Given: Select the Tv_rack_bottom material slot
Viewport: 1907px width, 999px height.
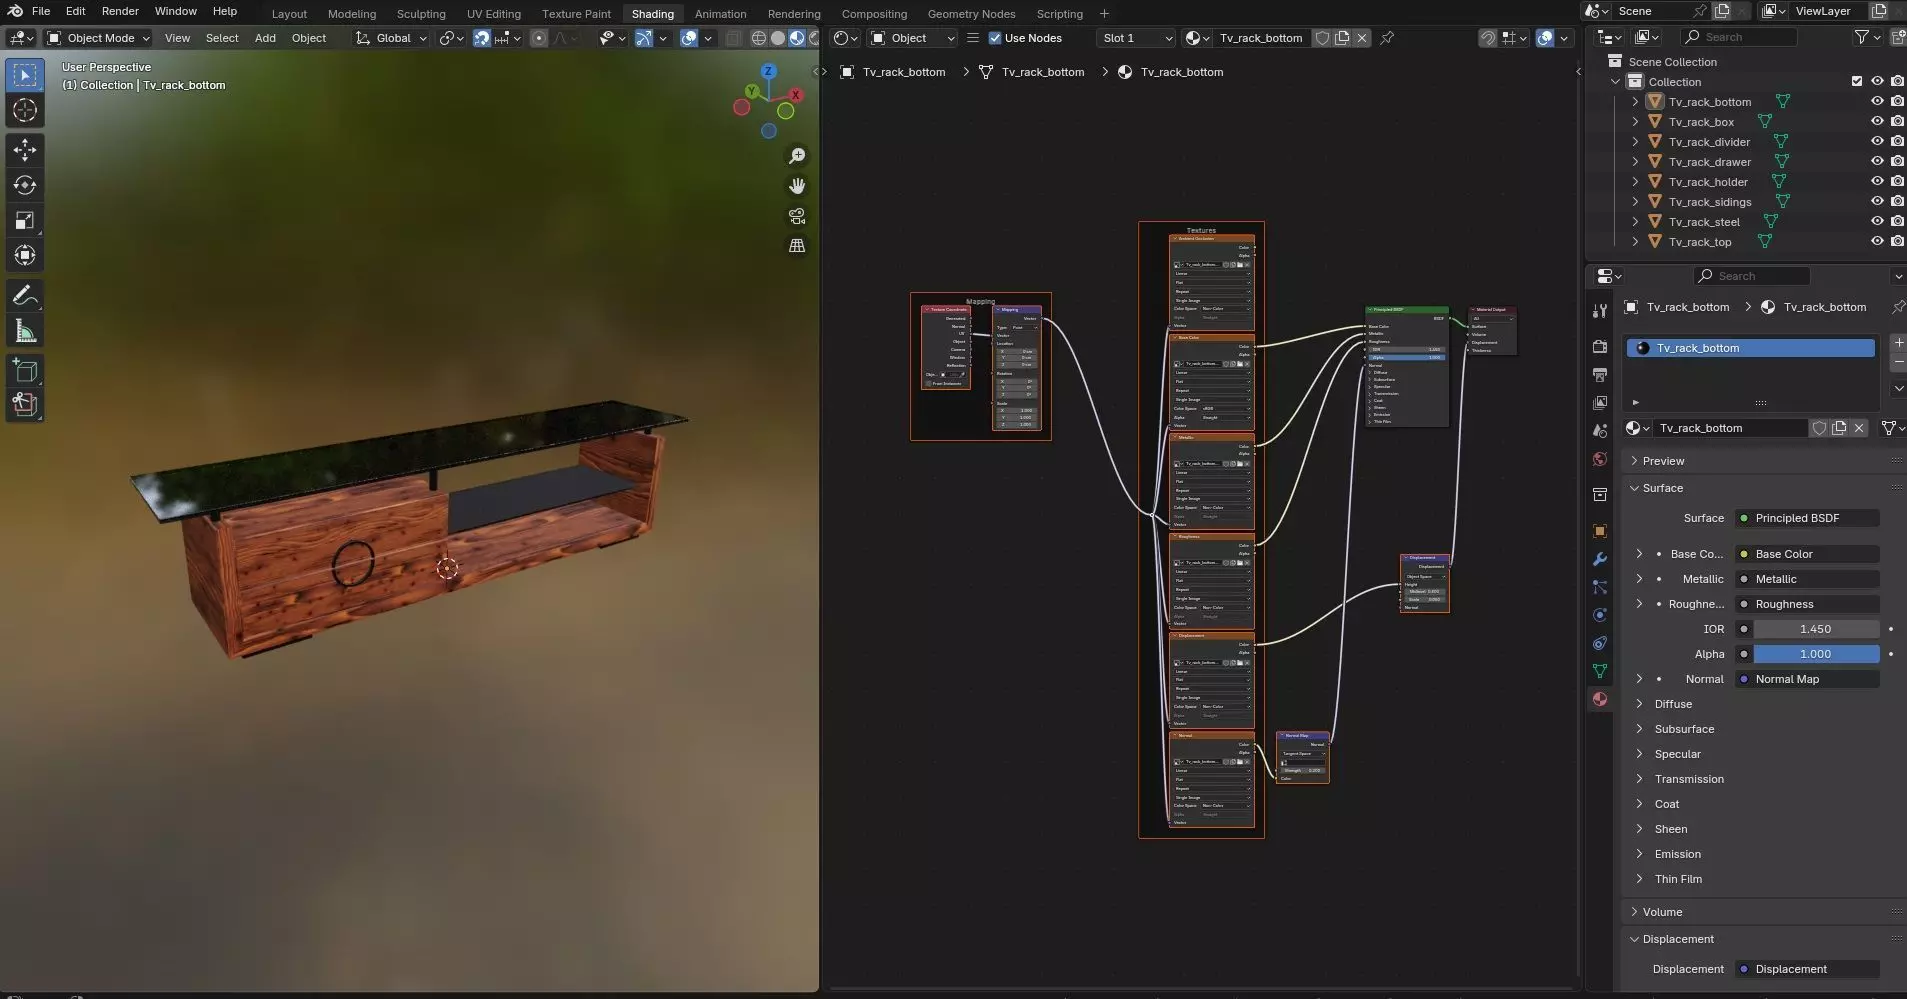Looking at the screenshot, I should (1750, 348).
